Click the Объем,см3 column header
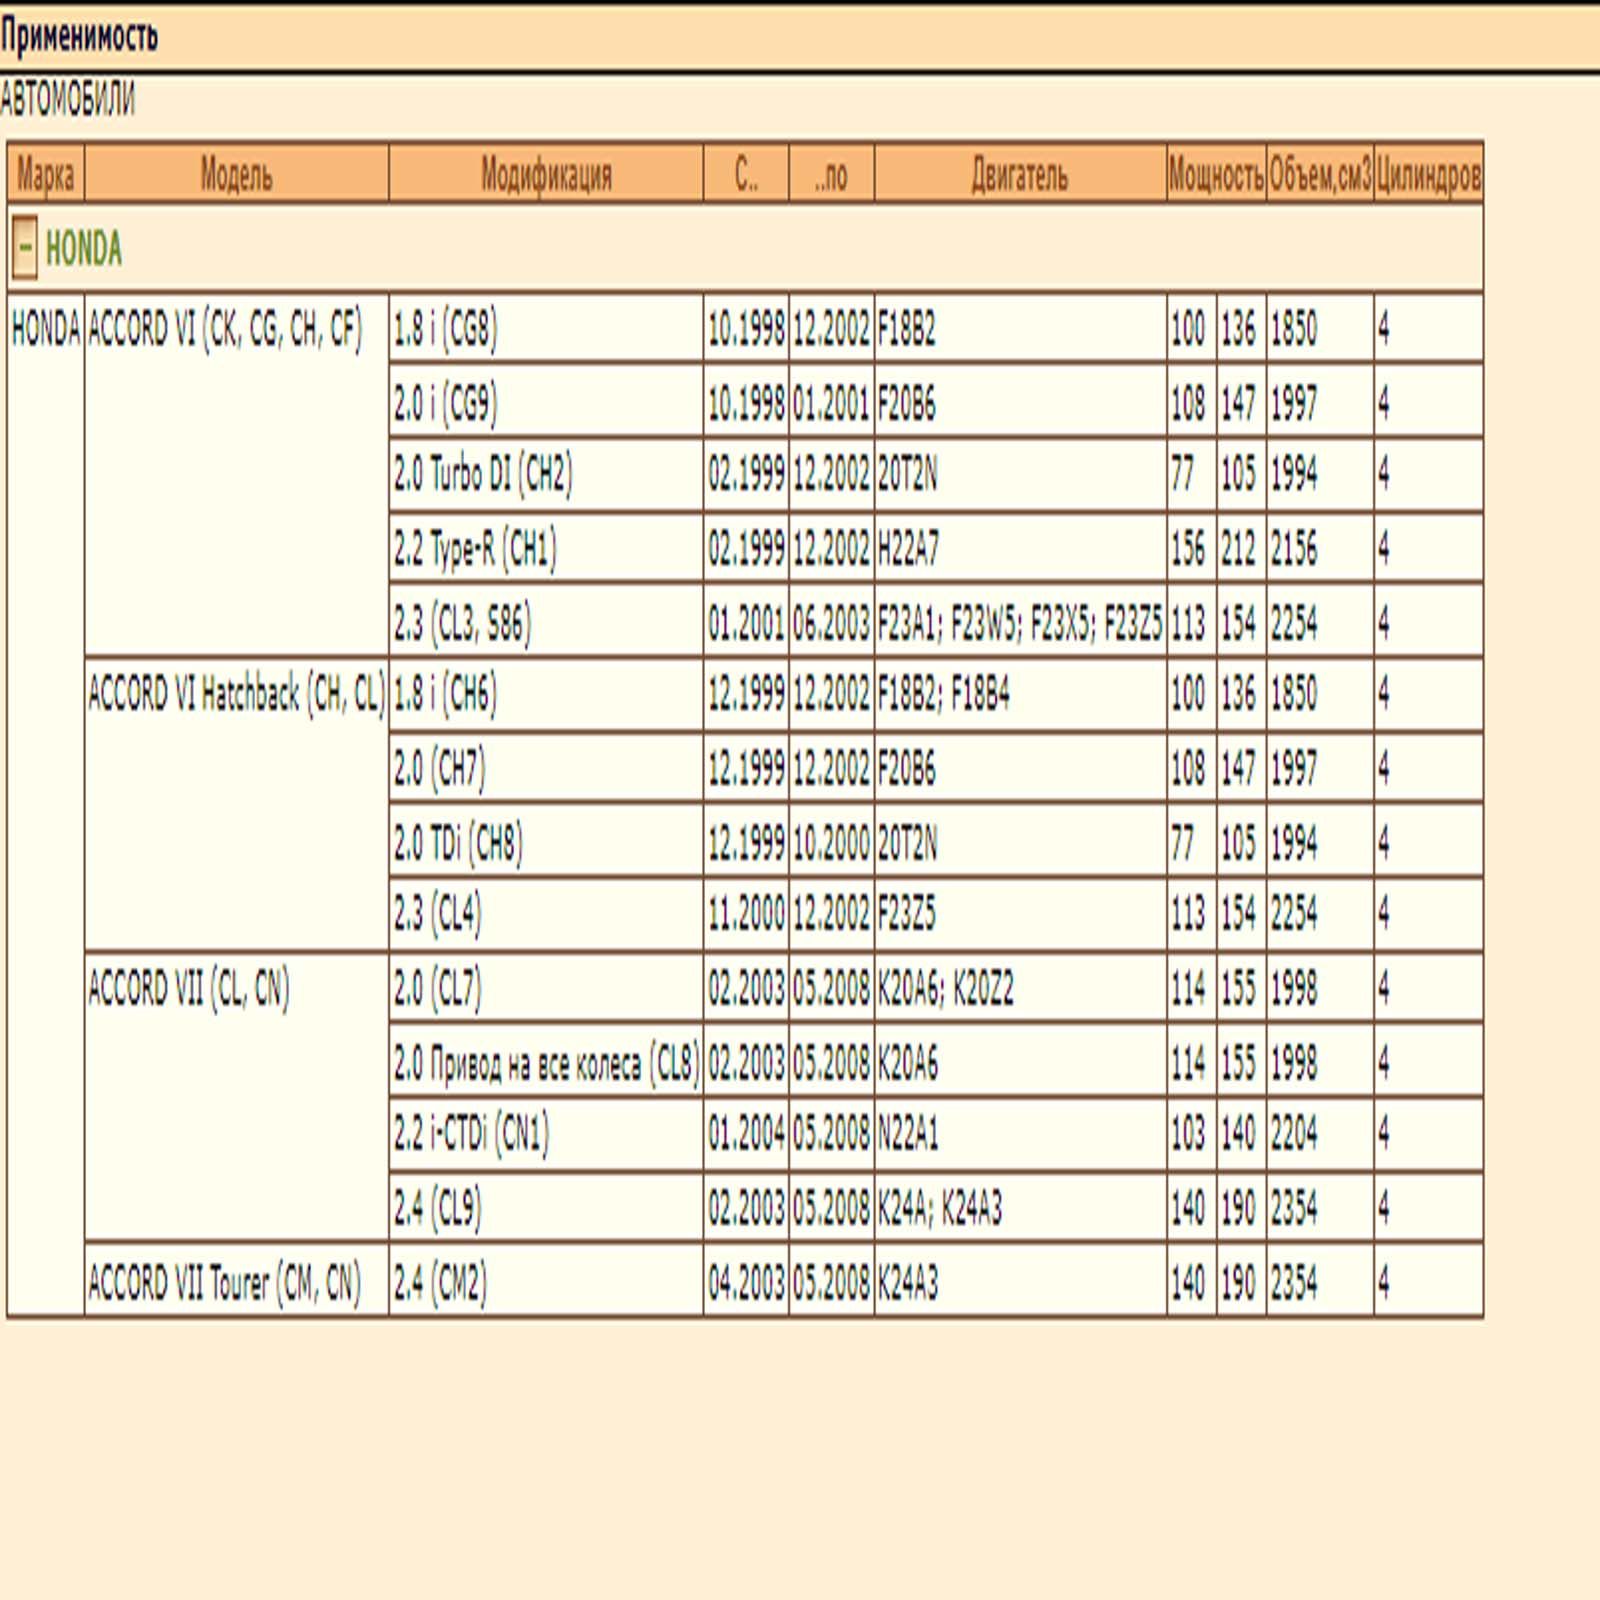 1320,174
